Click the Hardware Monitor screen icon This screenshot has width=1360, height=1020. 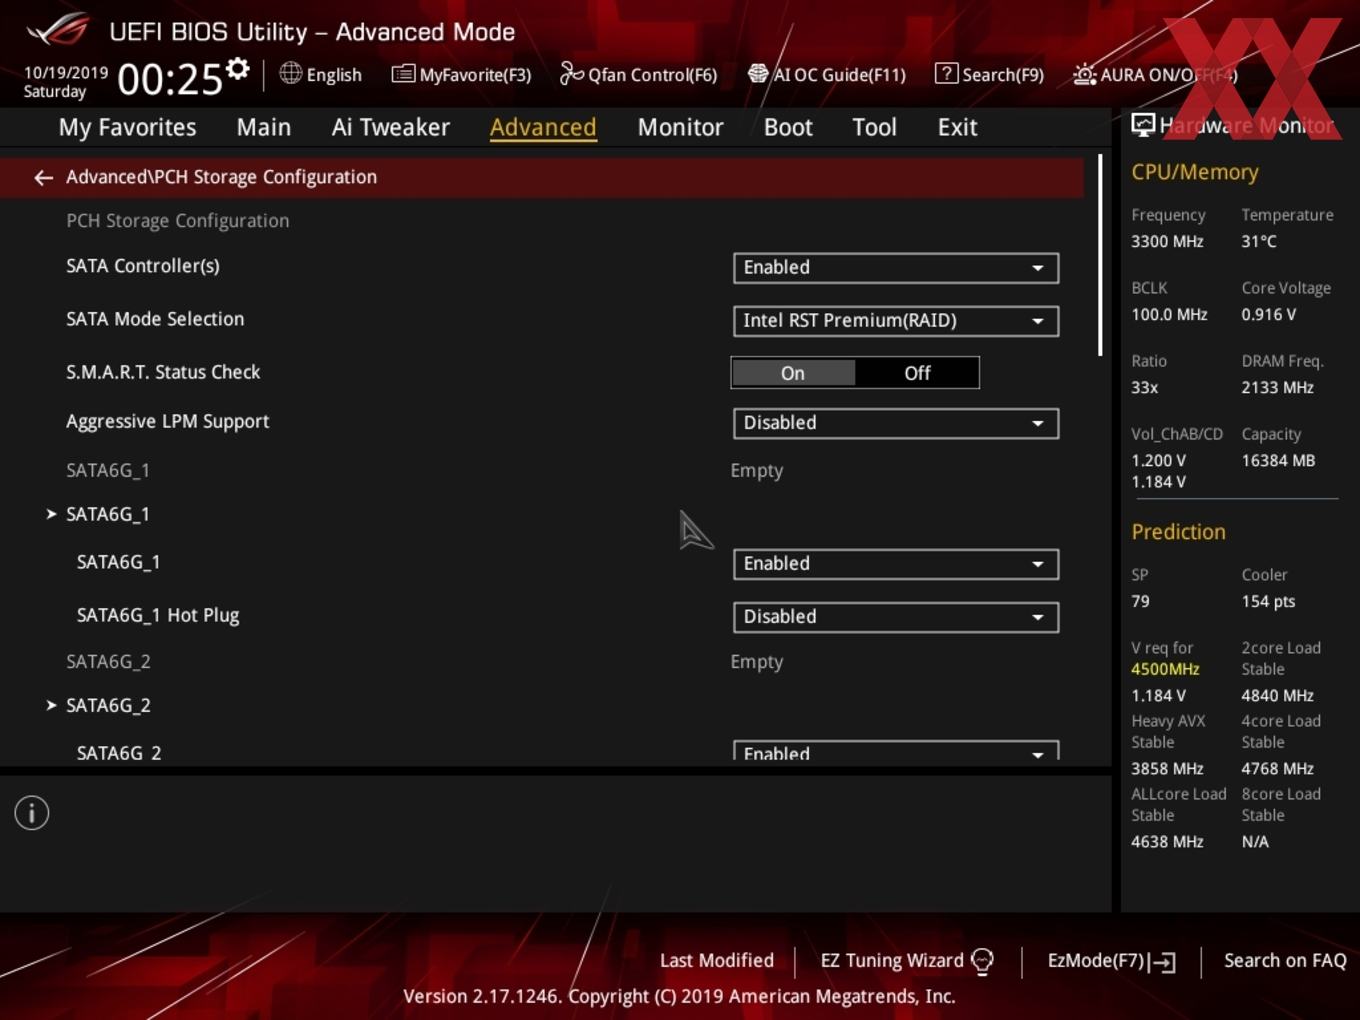point(1143,124)
